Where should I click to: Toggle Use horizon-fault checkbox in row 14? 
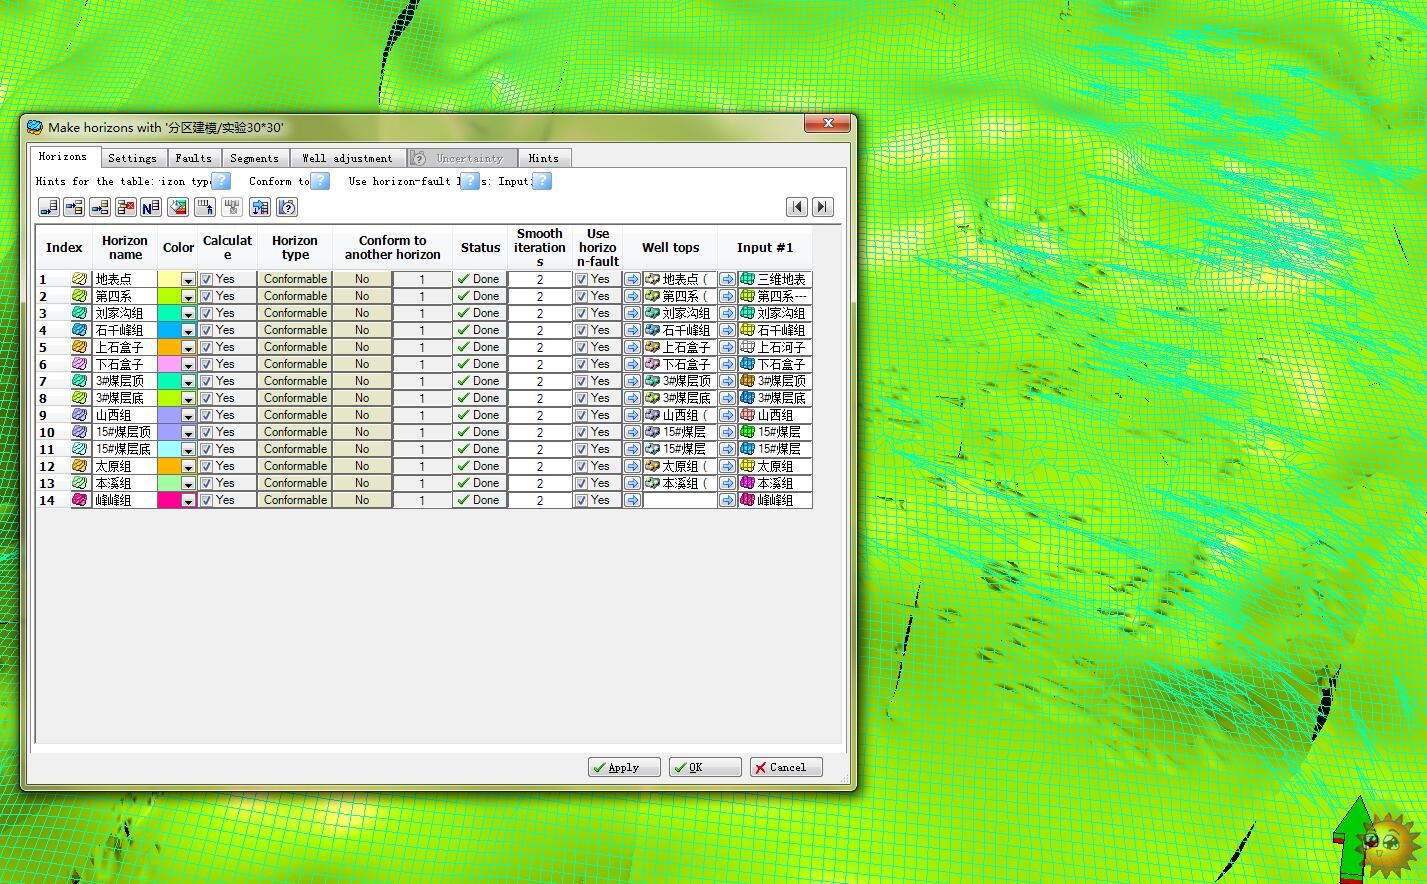[581, 500]
